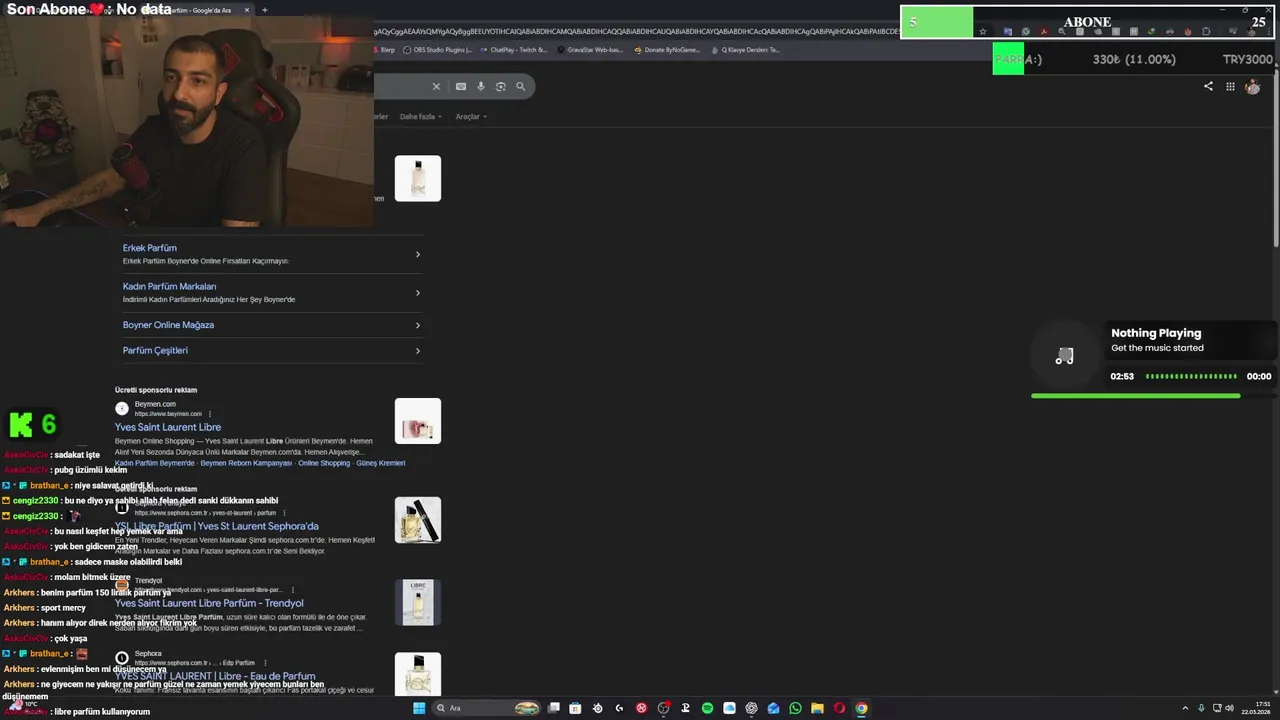The image size is (1280, 720).
Task: Open the Araçlar dropdown
Action: click(471, 116)
